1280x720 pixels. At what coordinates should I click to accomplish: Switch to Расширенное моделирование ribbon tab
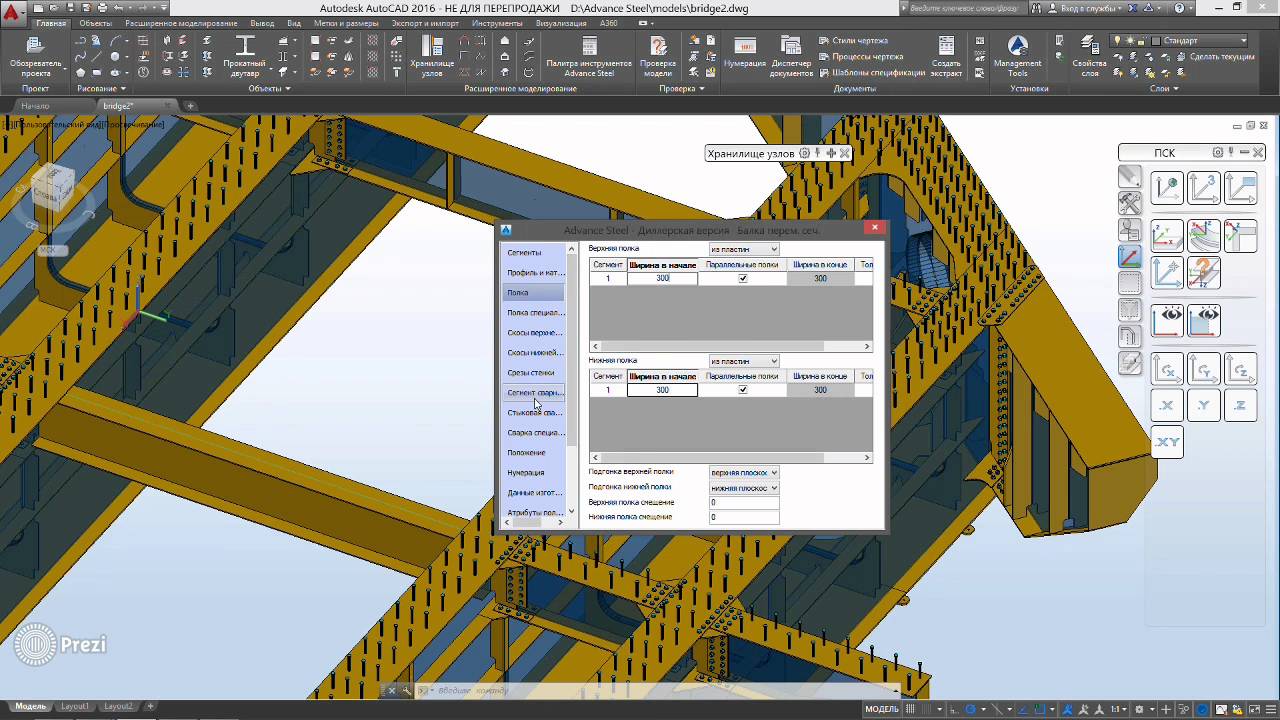pyautogui.click(x=181, y=23)
